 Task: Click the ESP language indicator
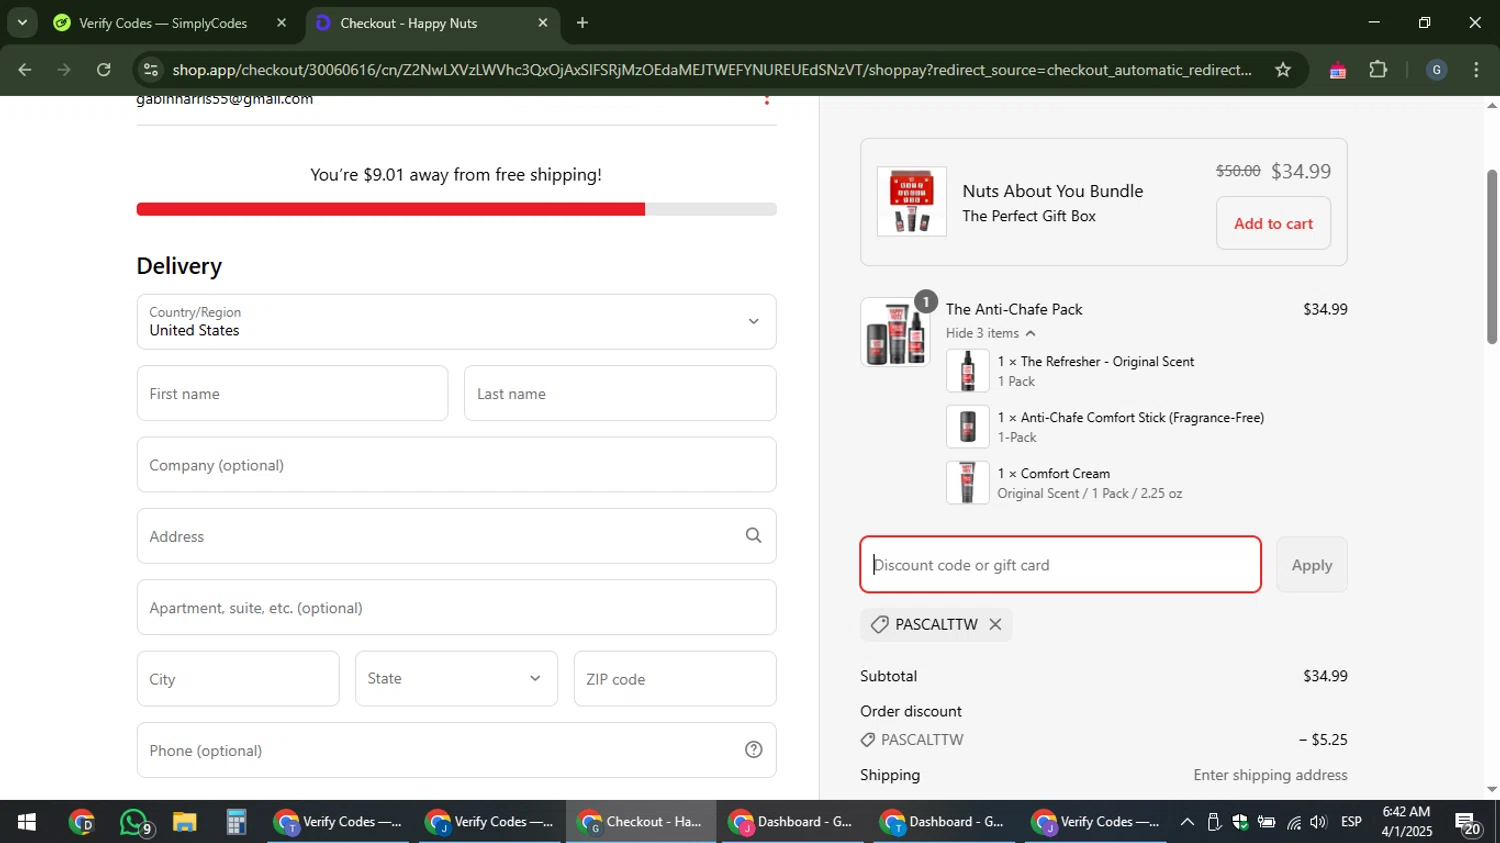coord(1351,822)
